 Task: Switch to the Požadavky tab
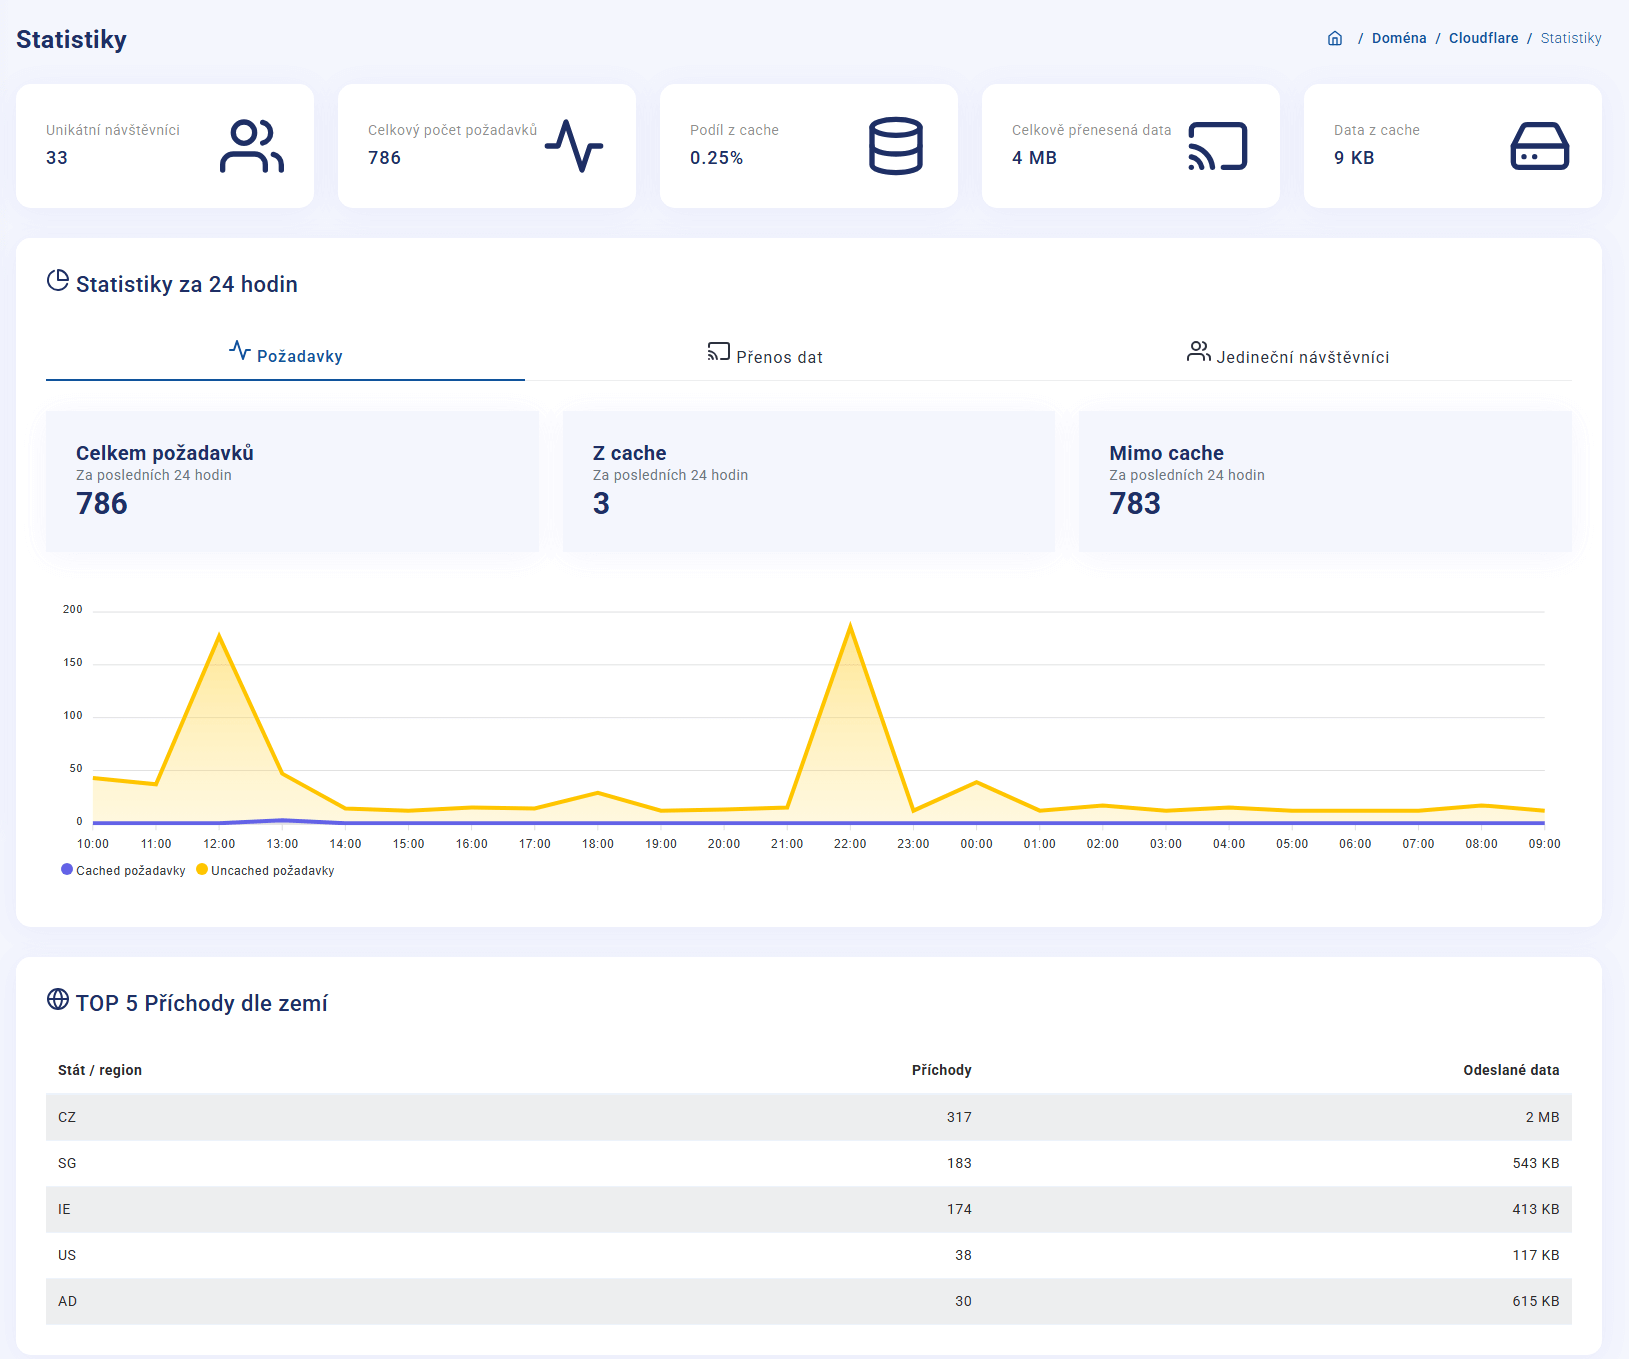click(x=286, y=356)
